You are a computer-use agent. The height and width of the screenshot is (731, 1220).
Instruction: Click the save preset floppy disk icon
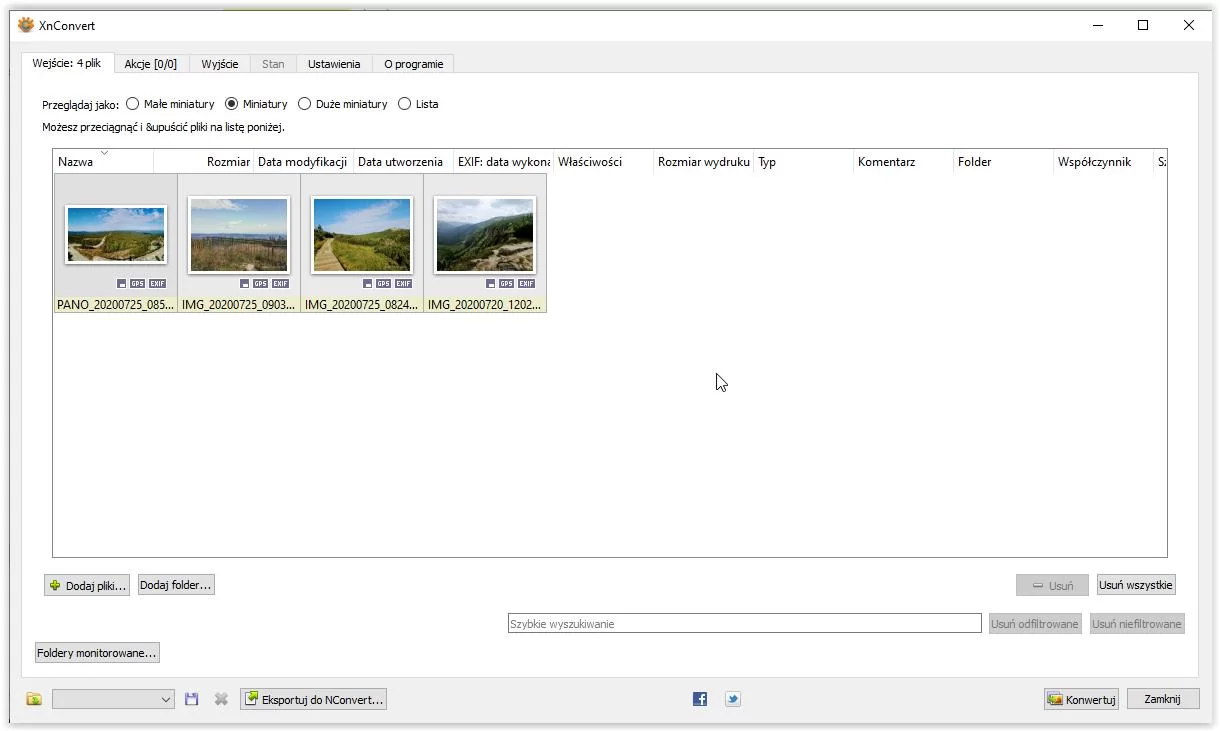[192, 699]
